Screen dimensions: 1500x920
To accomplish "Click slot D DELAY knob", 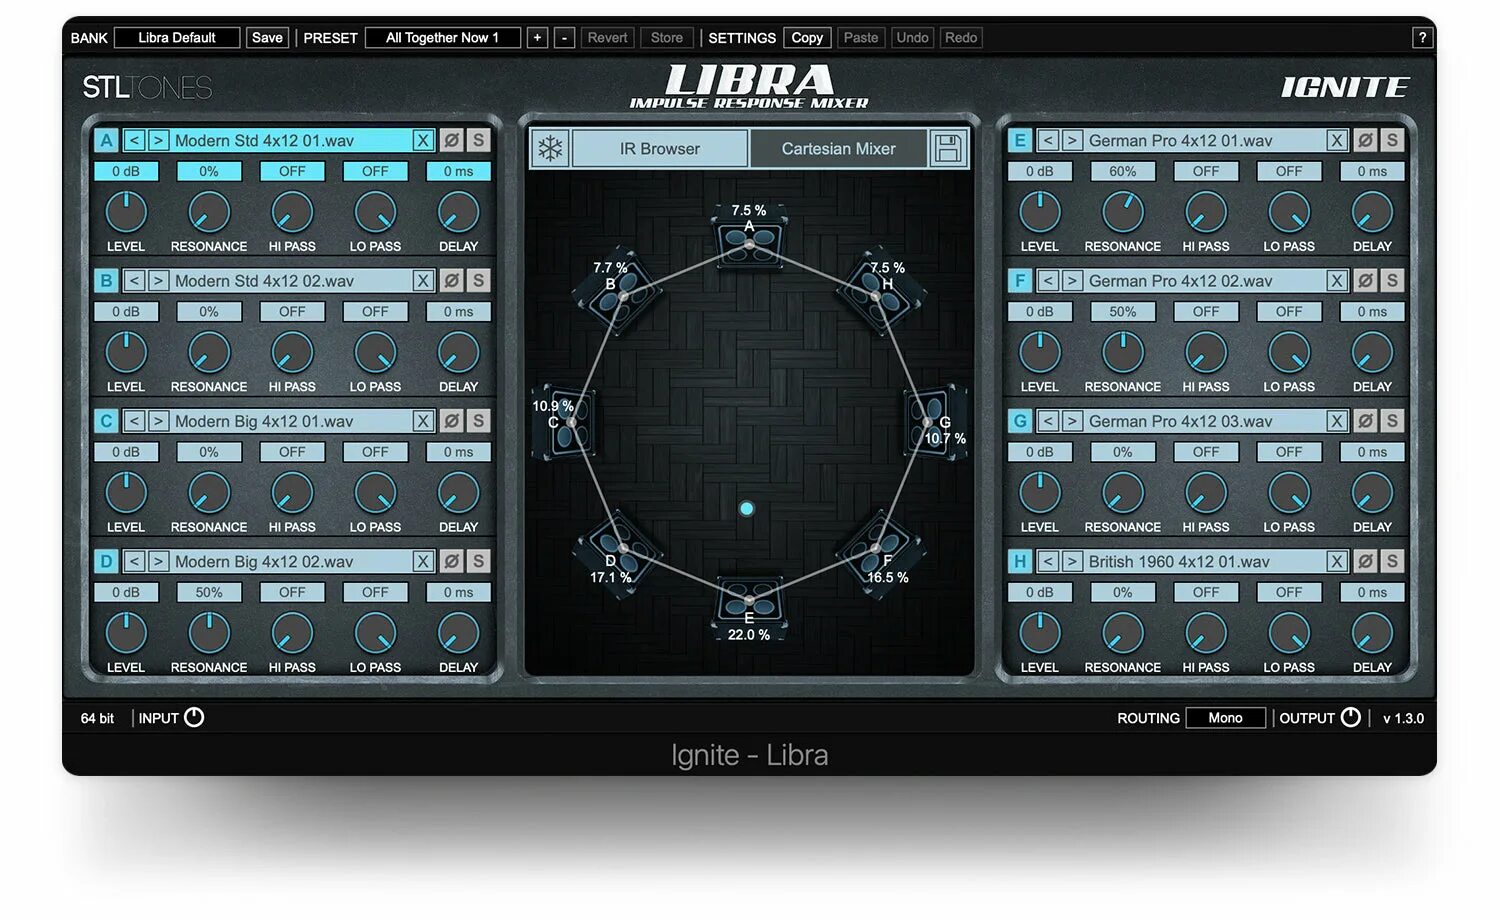I will point(459,633).
